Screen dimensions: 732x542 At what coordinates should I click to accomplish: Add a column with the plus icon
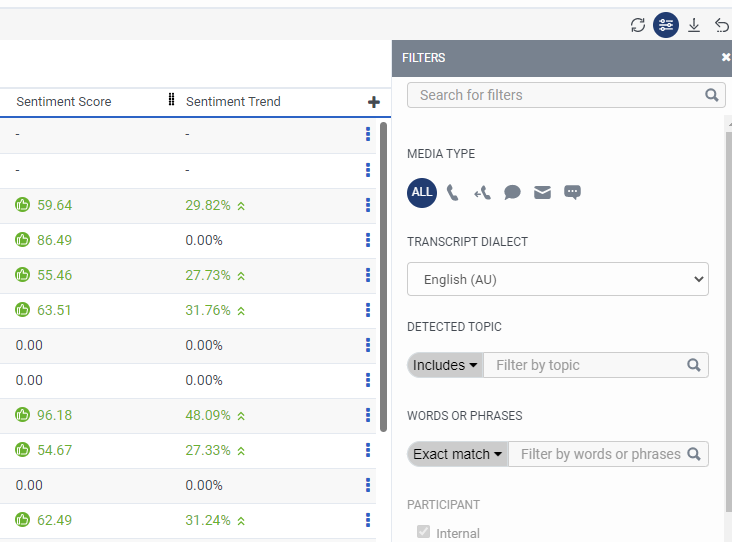pyautogui.click(x=373, y=102)
